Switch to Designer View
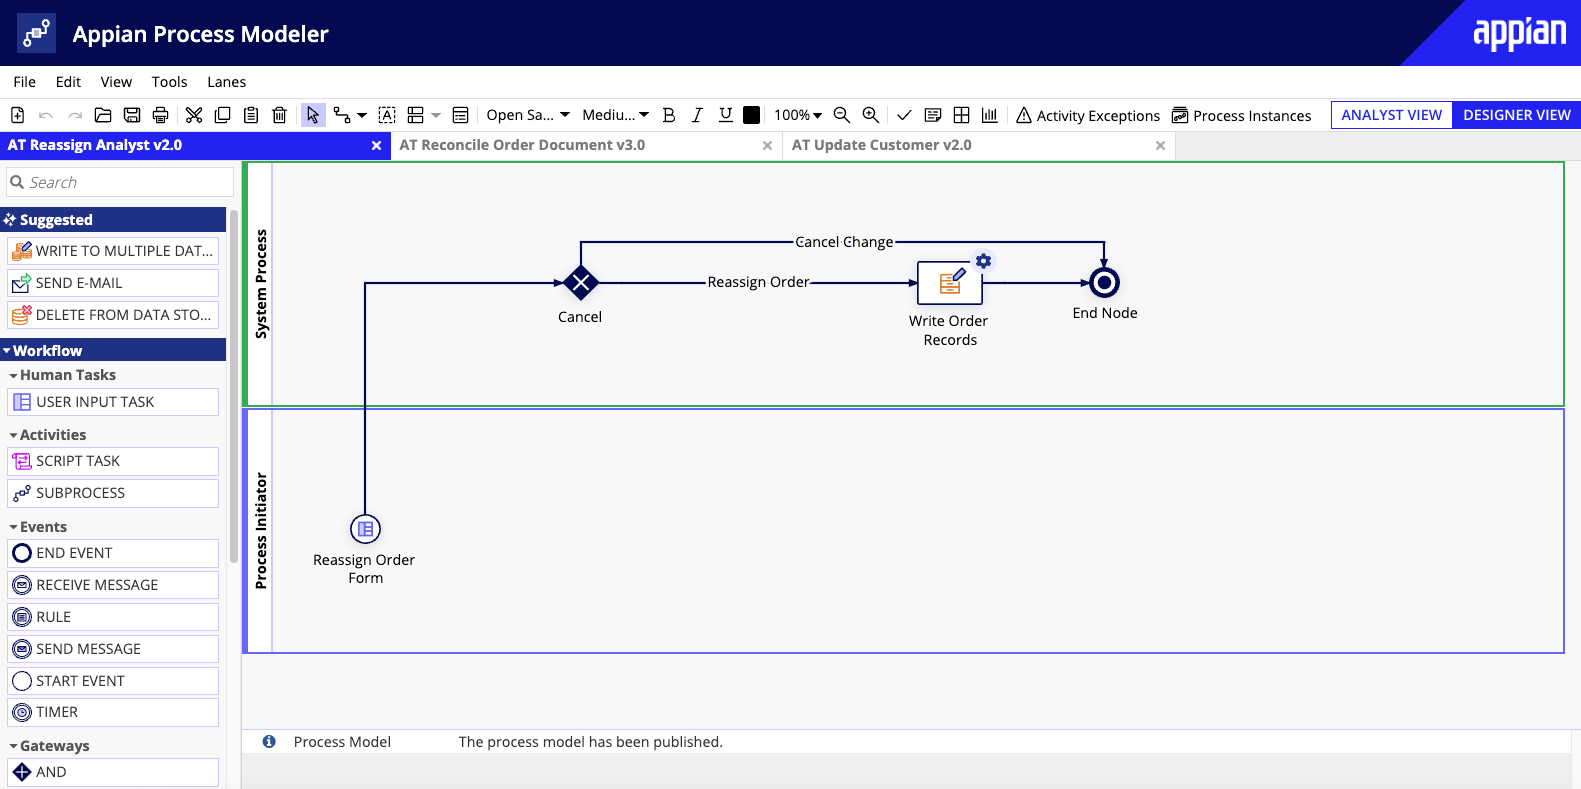The height and width of the screenshot is (789, 1581). tap(1516, 115)
